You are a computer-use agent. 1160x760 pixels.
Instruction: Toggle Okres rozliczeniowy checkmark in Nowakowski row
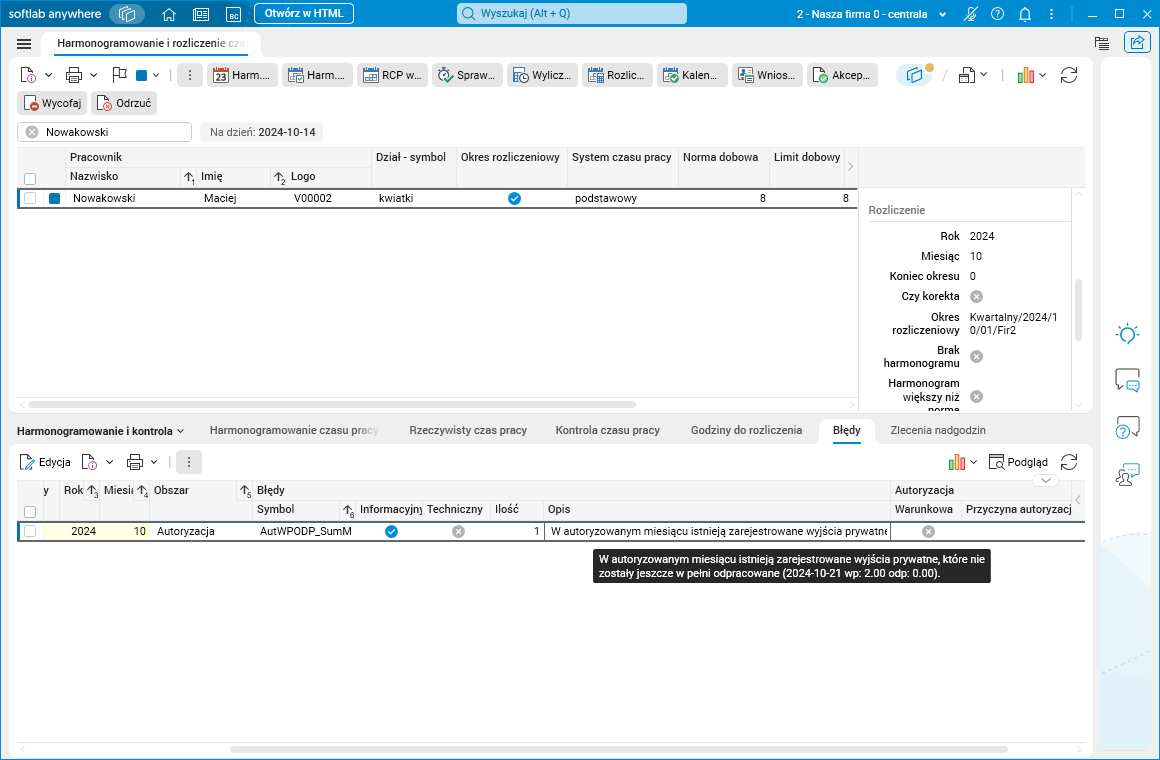pos(514,198)
